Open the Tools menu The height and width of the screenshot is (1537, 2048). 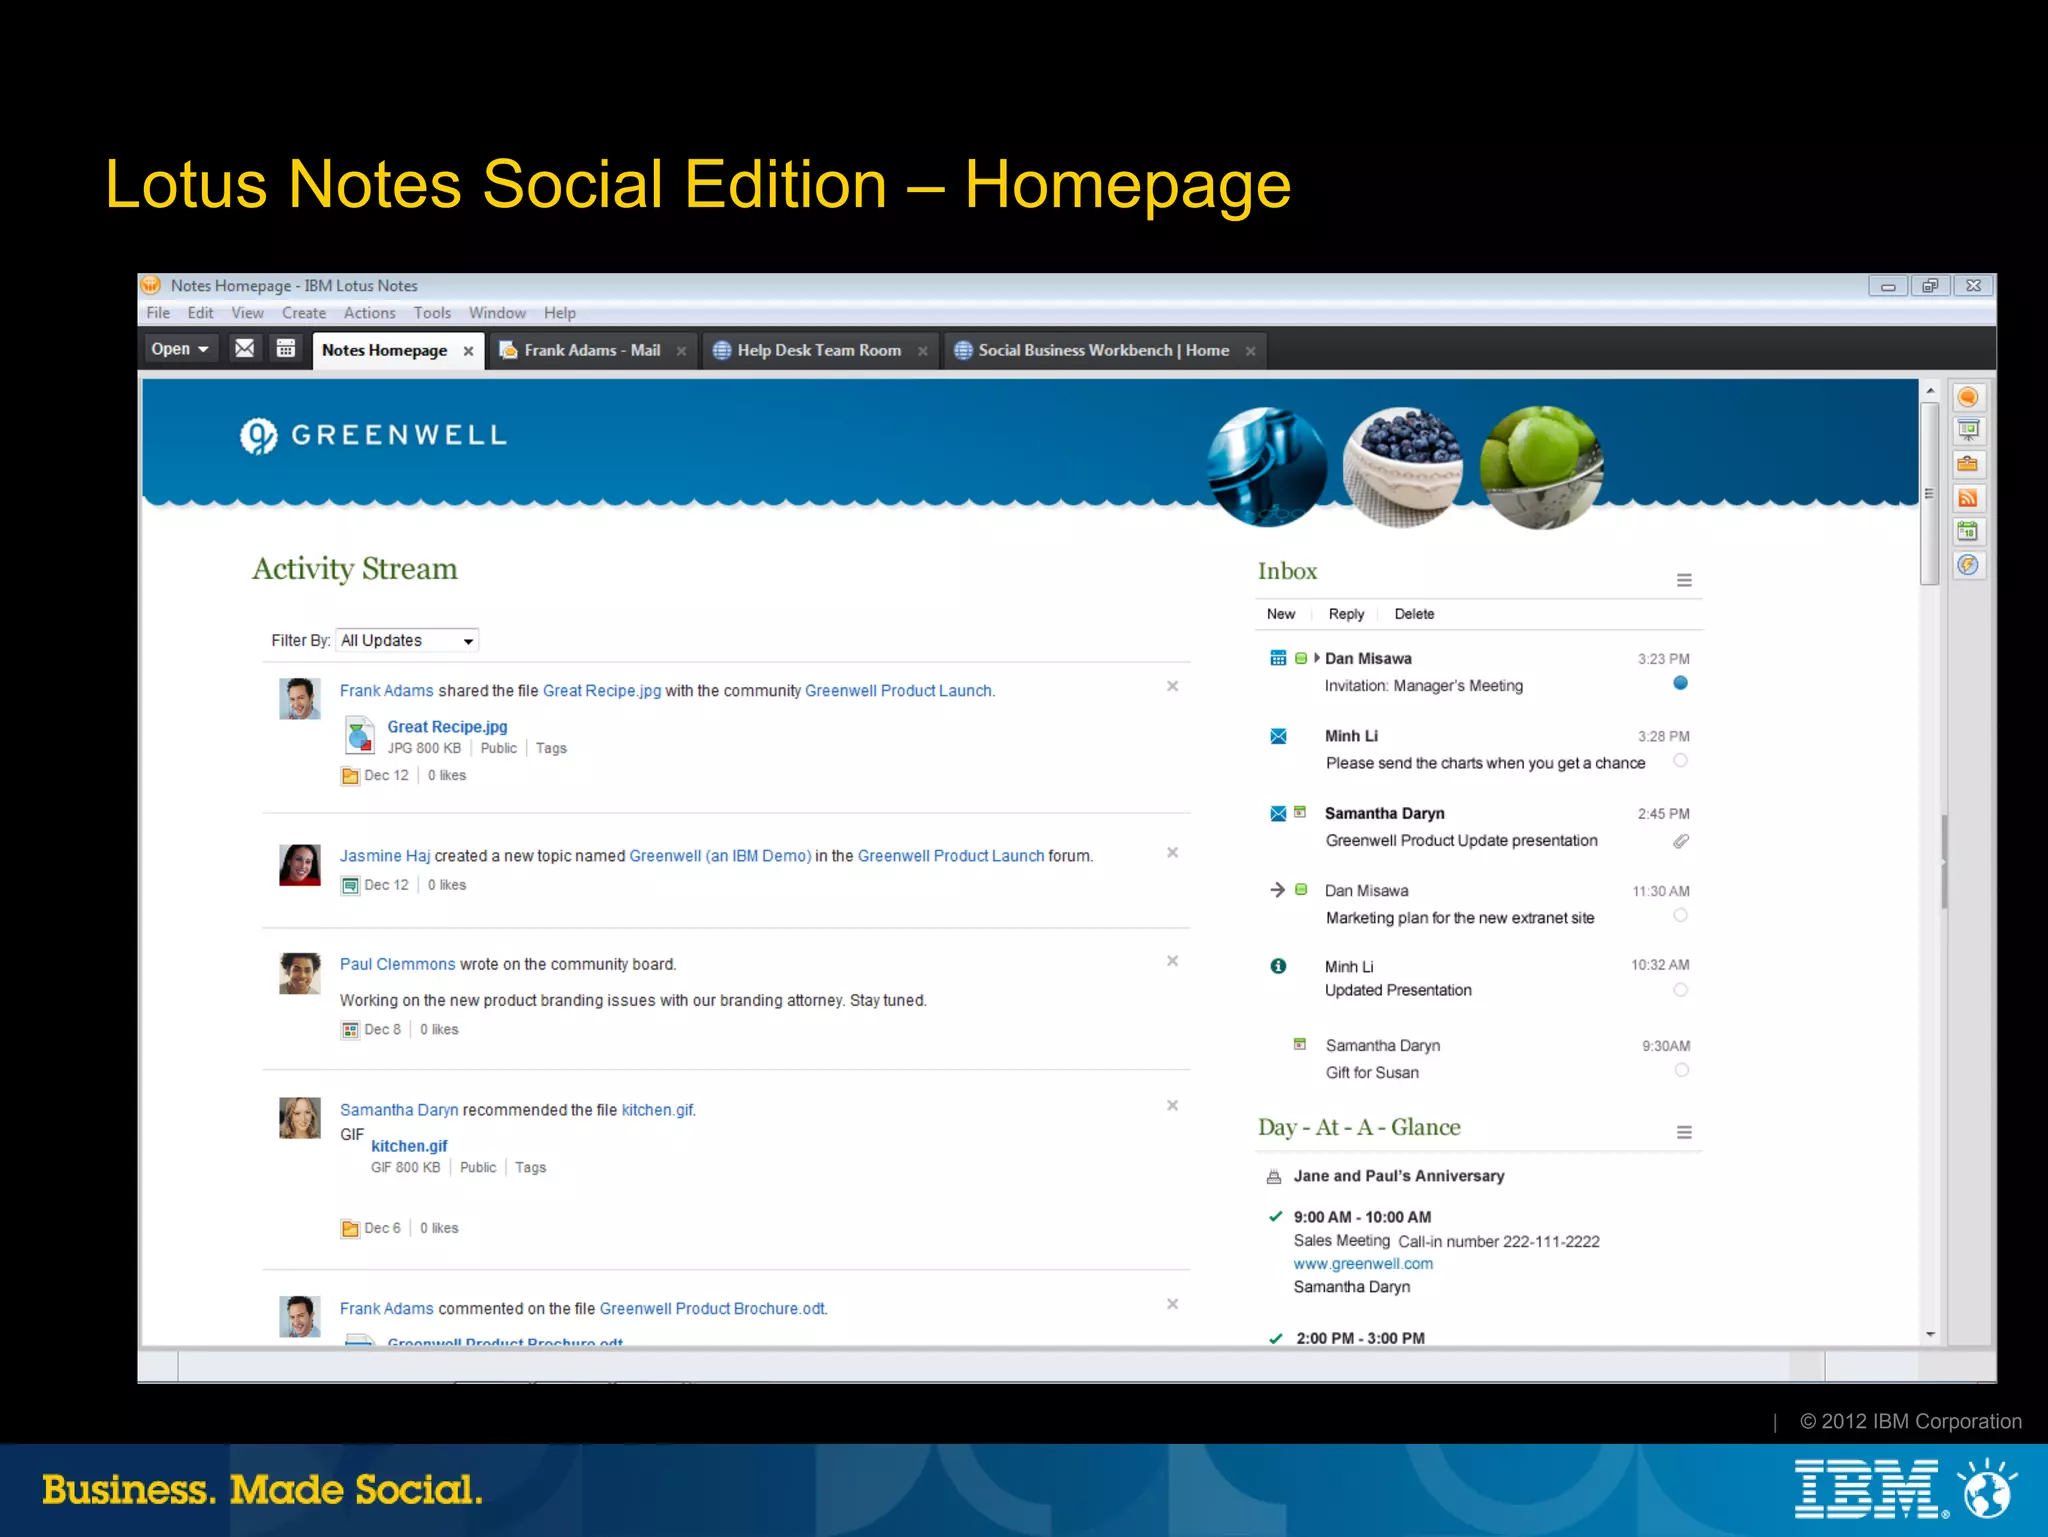point(432,313)
